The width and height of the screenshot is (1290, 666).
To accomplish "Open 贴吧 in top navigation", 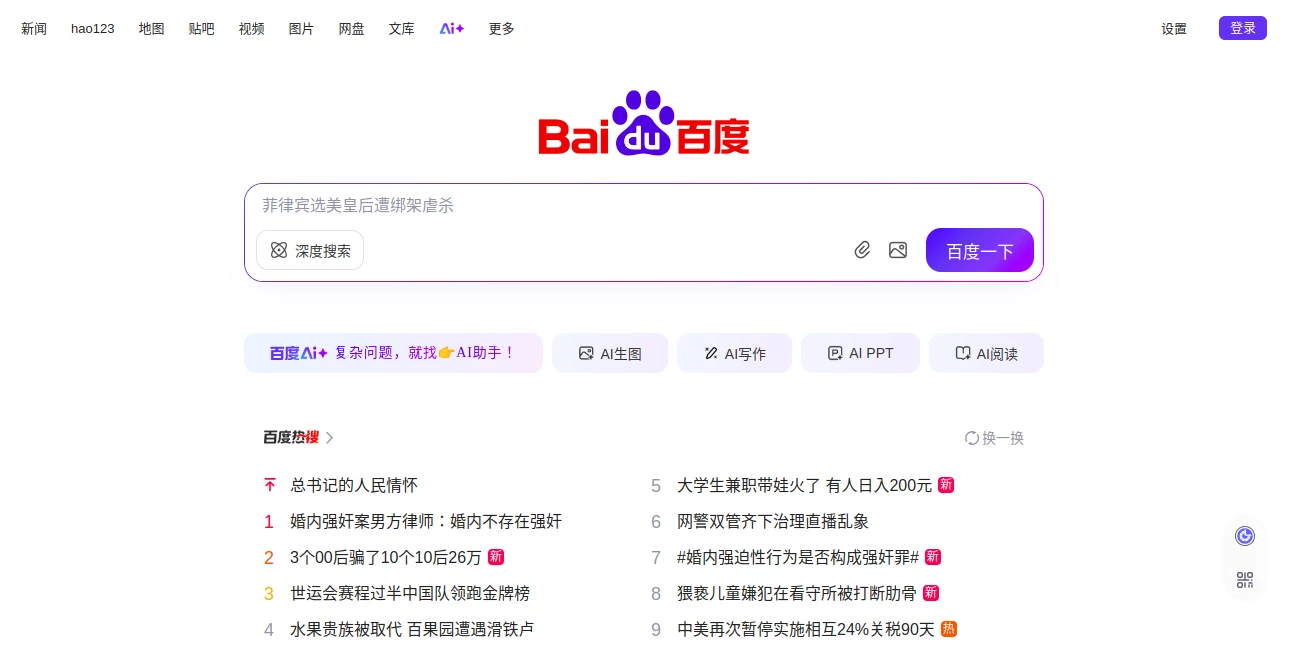I will [202, 29].
